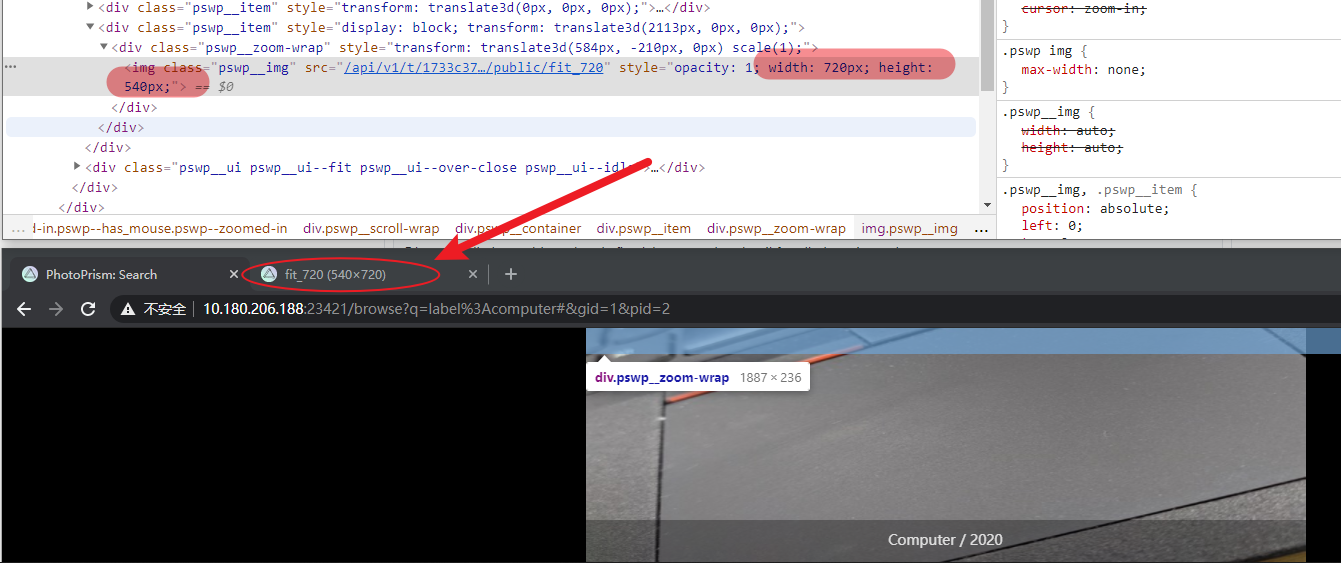This screenshot has width=1341, height=563.
Task: Go back in browser history
Action: 24,309
